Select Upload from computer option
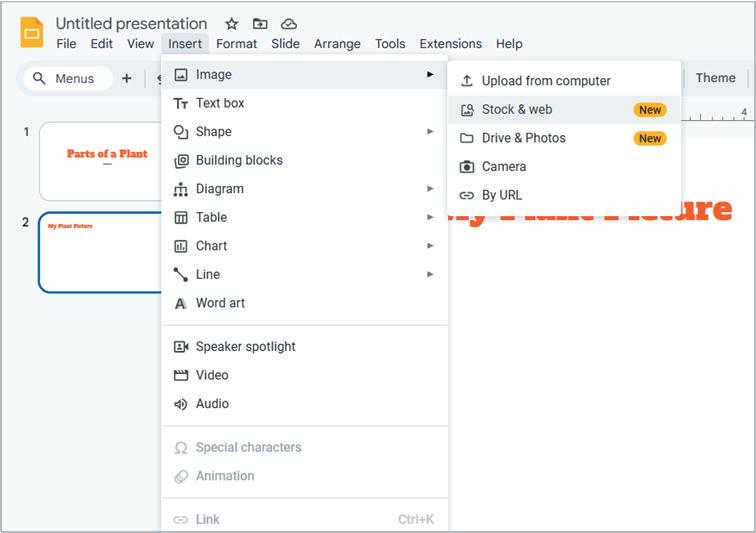This screenshot has width=756, height=533. [545, 81]
